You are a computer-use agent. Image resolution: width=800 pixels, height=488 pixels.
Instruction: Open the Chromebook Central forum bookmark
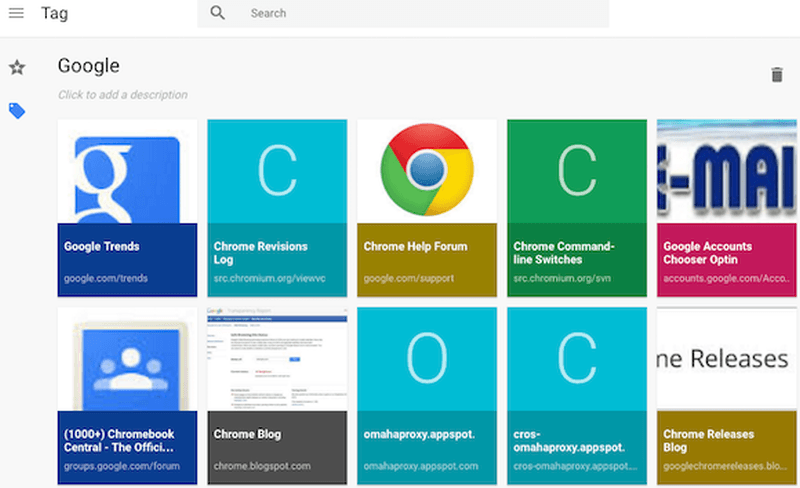tap(127, 441)
